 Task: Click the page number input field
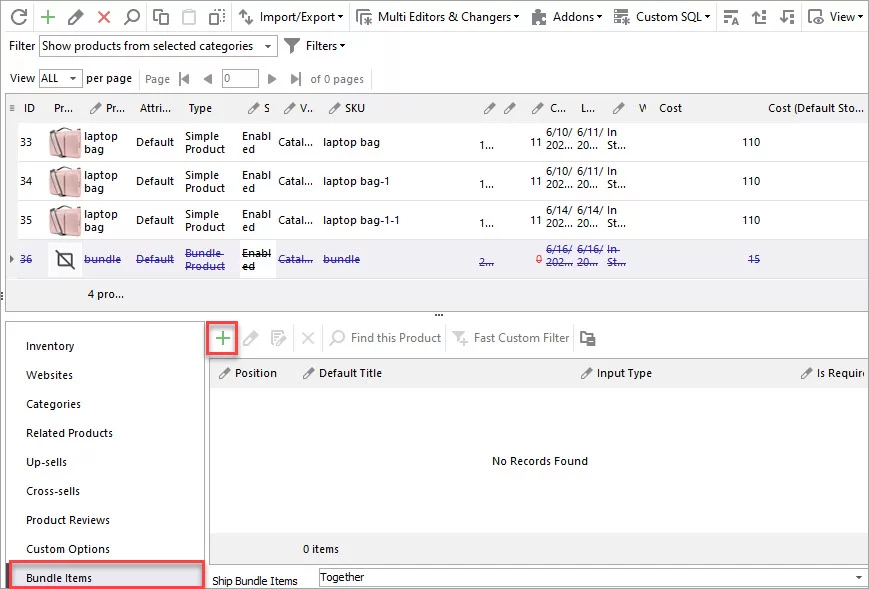240,79
